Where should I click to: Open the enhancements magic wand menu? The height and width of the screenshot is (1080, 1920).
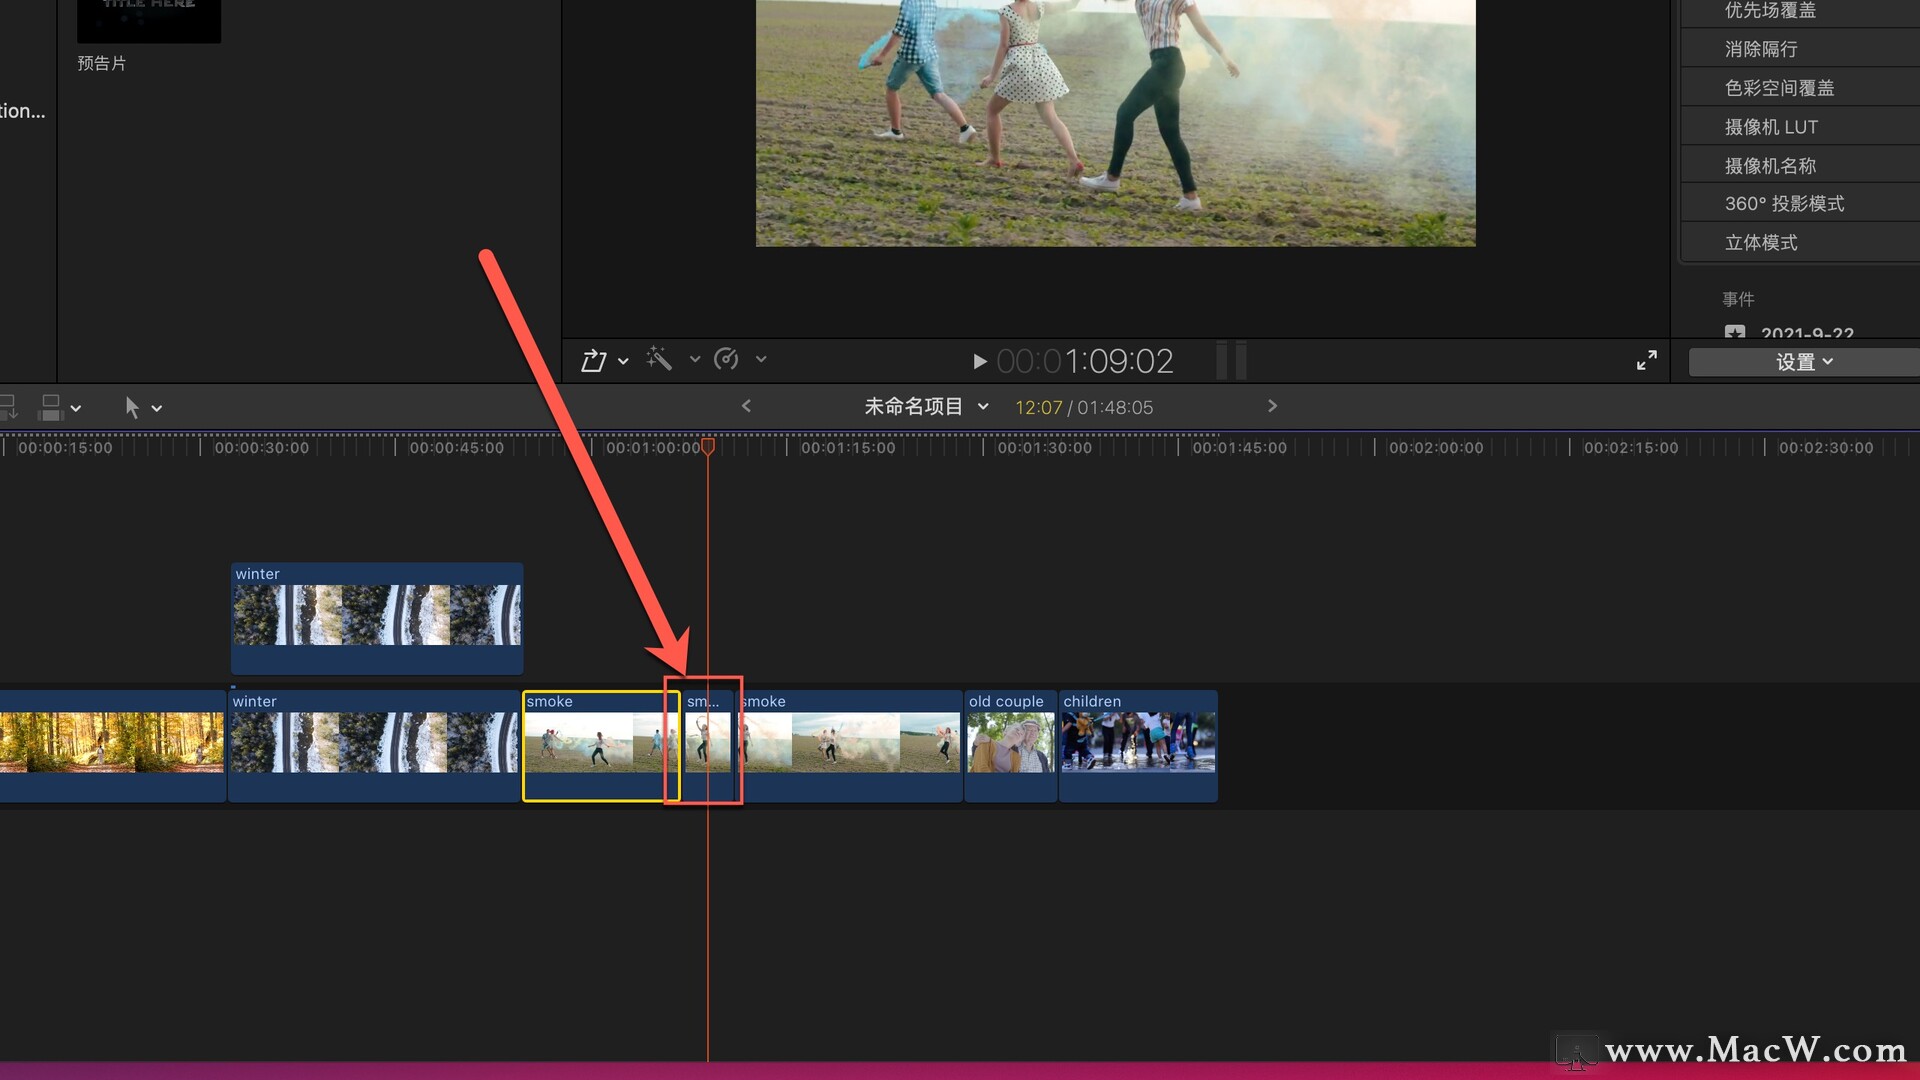coord(659,358)
